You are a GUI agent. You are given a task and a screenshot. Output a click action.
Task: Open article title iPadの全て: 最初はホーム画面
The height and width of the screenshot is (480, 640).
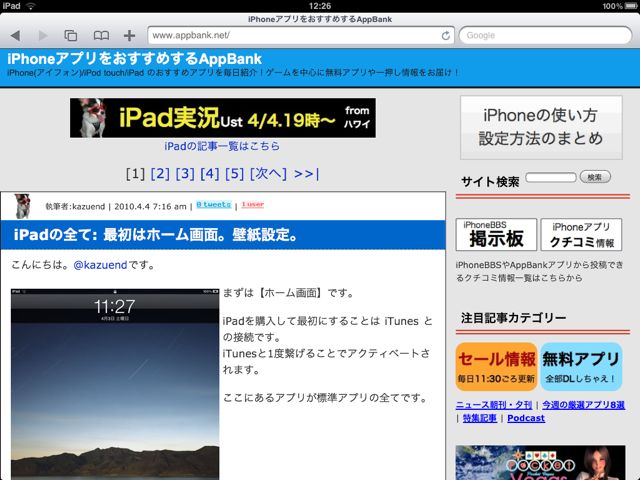click(x=156, y=235)
